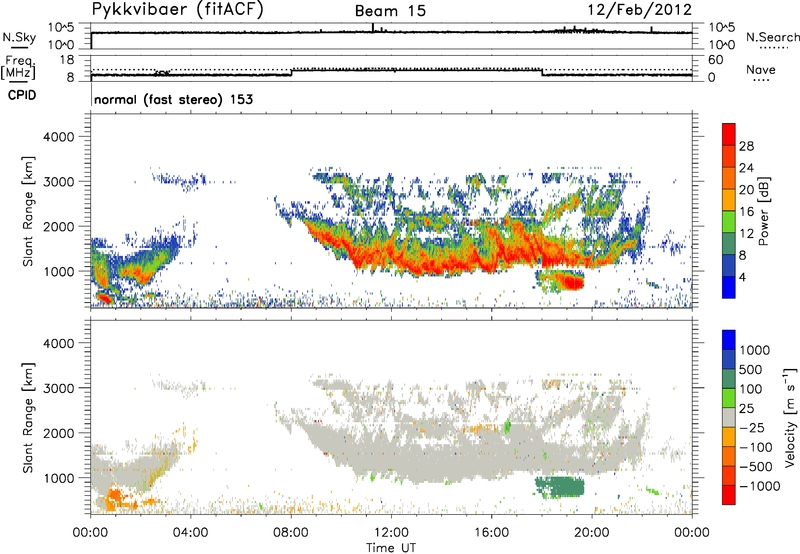Screen dimensions: 800x554
Task: Click the '3000' range tick in velocity panel
Action: pyautogui.click(x=59, y=388)
